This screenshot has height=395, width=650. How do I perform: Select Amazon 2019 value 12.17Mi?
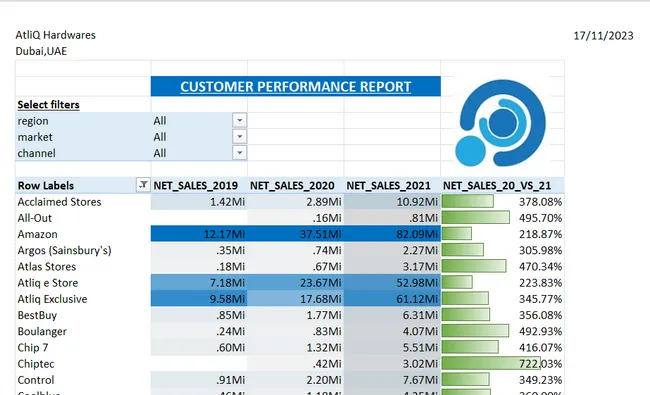click(199, 234)
